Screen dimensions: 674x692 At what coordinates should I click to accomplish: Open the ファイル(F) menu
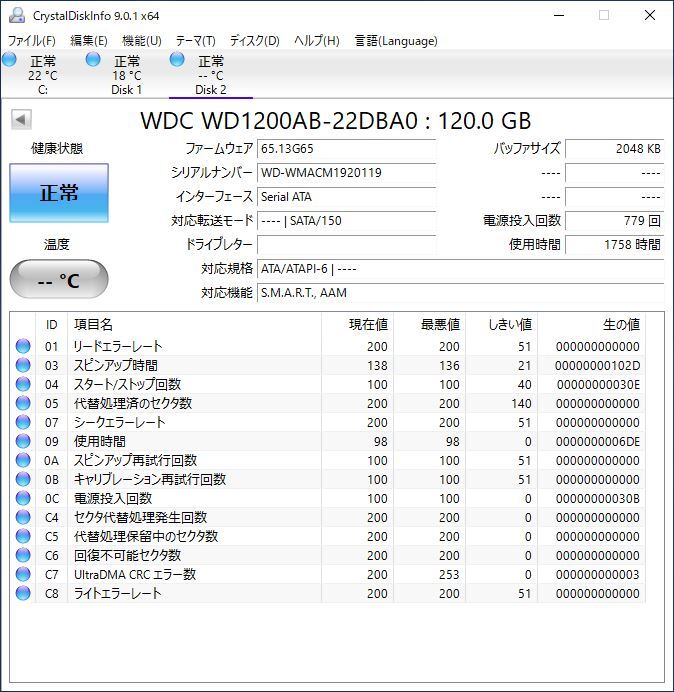[32, 41]
